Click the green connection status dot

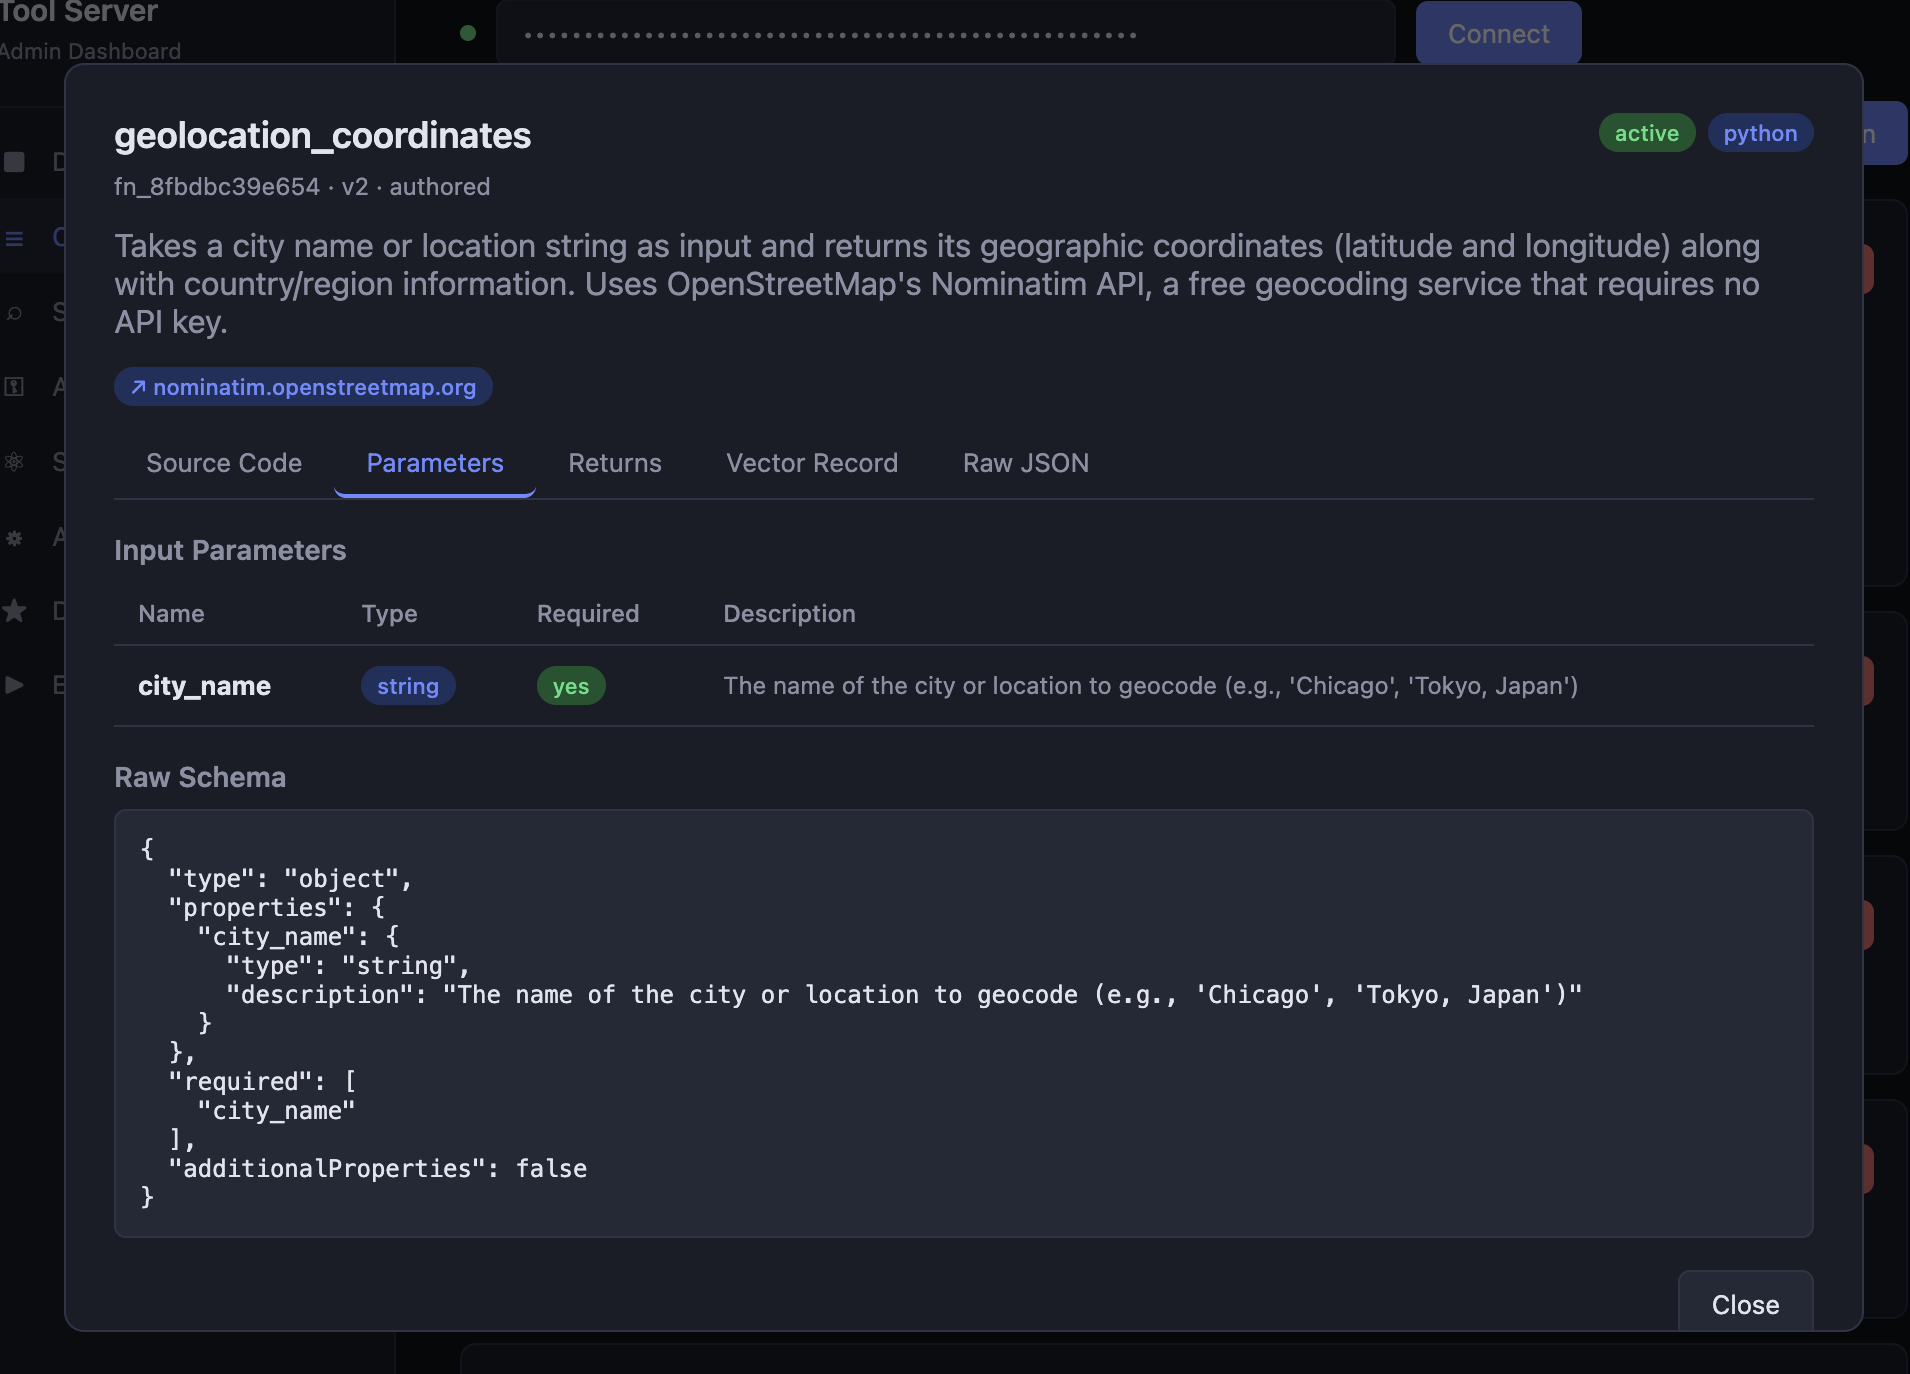[x=467, y=33]
